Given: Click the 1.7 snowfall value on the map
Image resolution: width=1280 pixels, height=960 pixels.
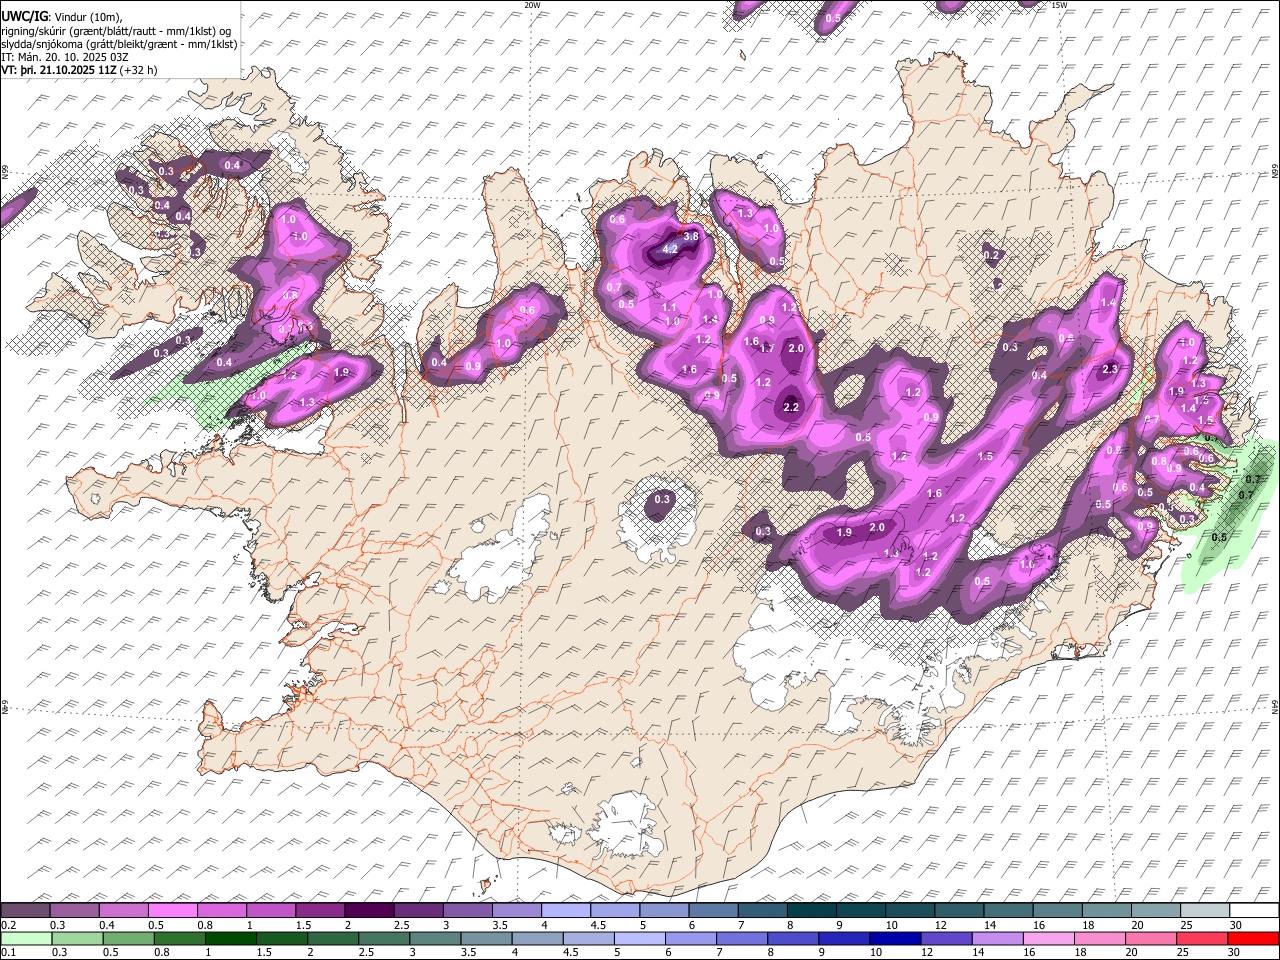Looking at the screenshot, I should [x=768, y=349].
